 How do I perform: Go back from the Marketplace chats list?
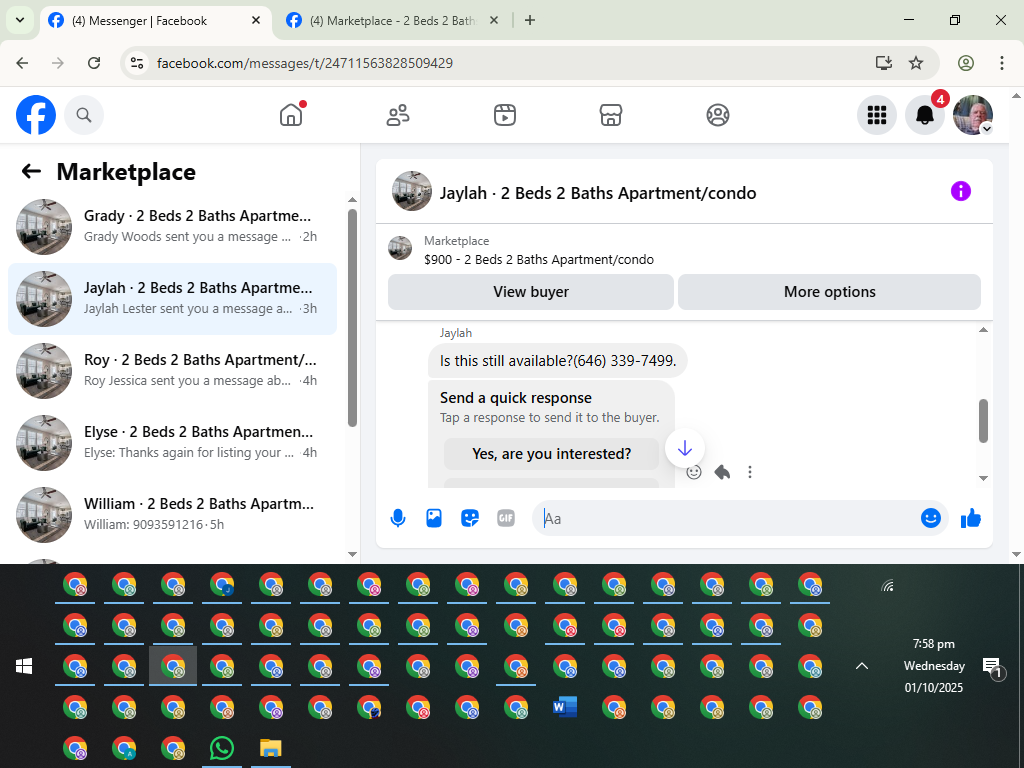[31, 171]
